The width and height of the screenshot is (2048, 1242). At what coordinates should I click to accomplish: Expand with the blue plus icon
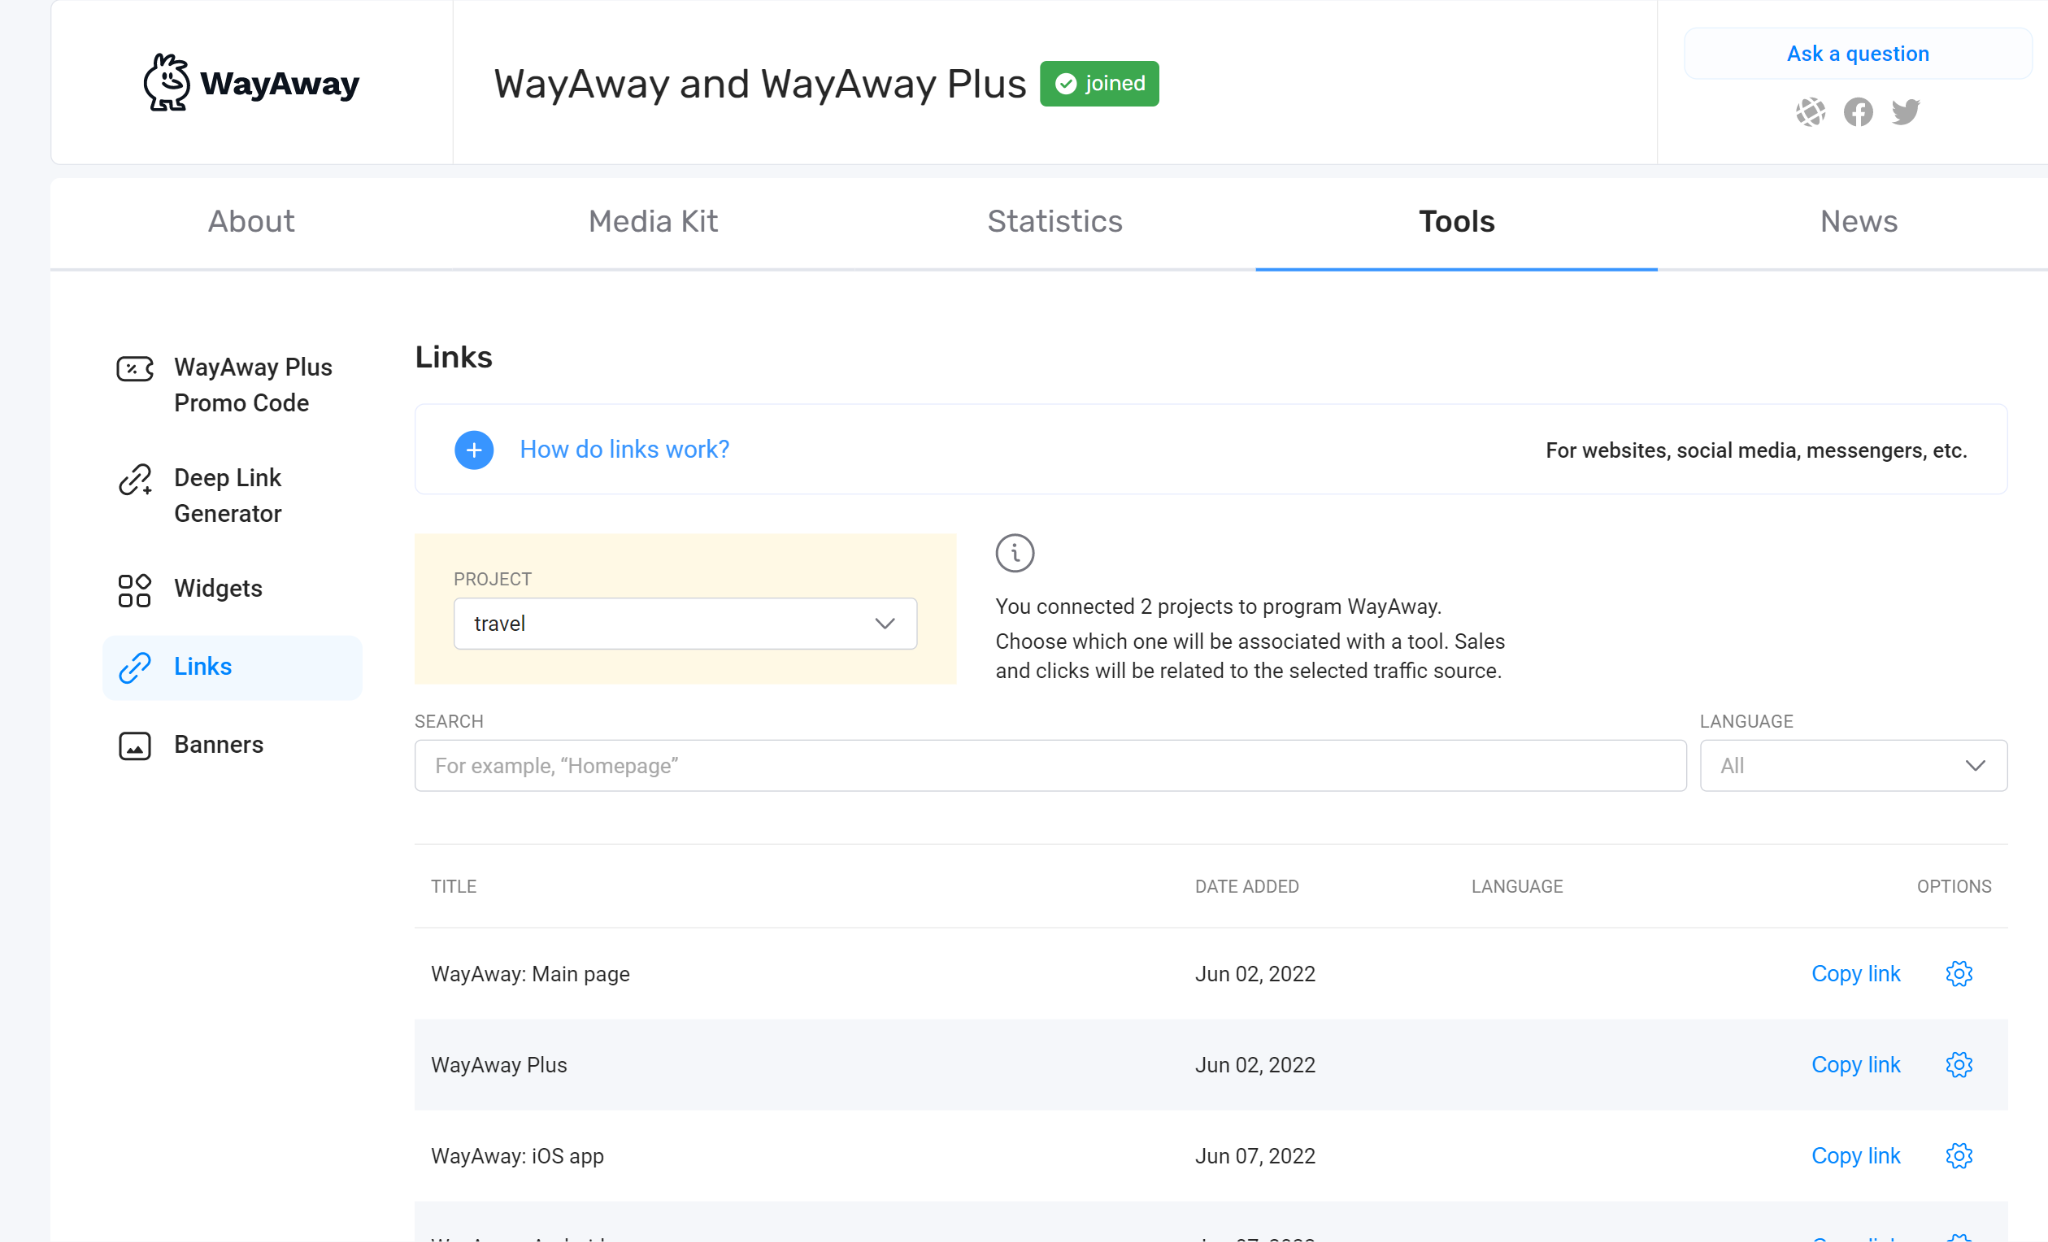[x=474, y=450]
